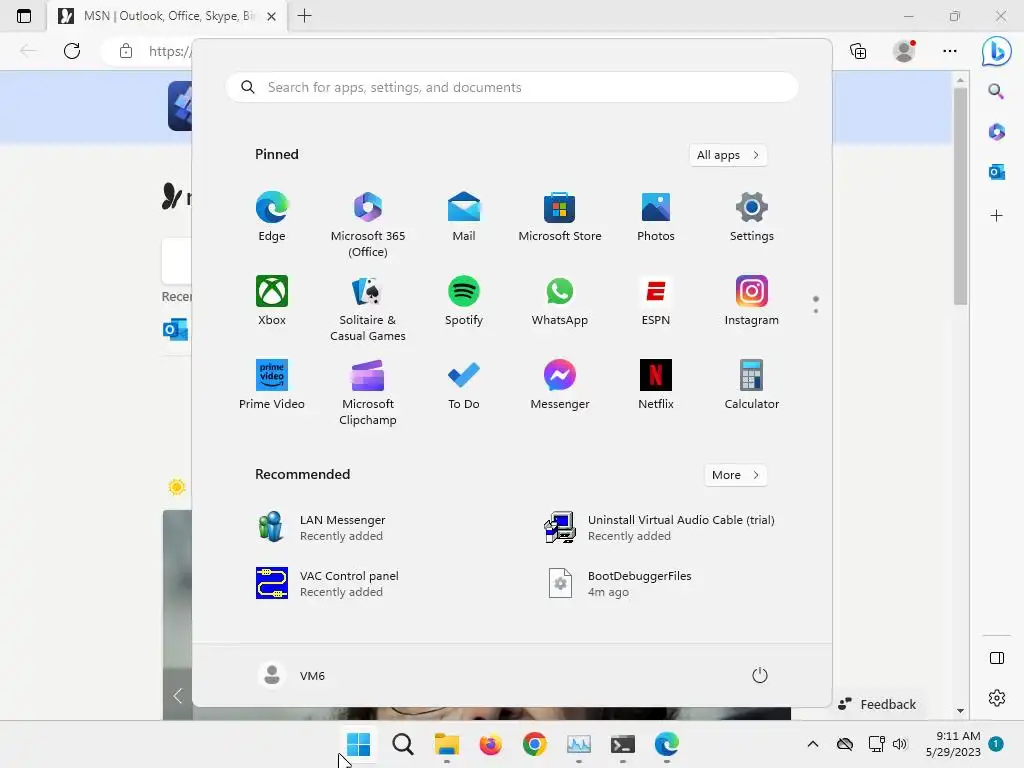Launch the To Do app
The width and height of the screenshot is (1024, 768).
pyautogui.click(x=464, y=385)
